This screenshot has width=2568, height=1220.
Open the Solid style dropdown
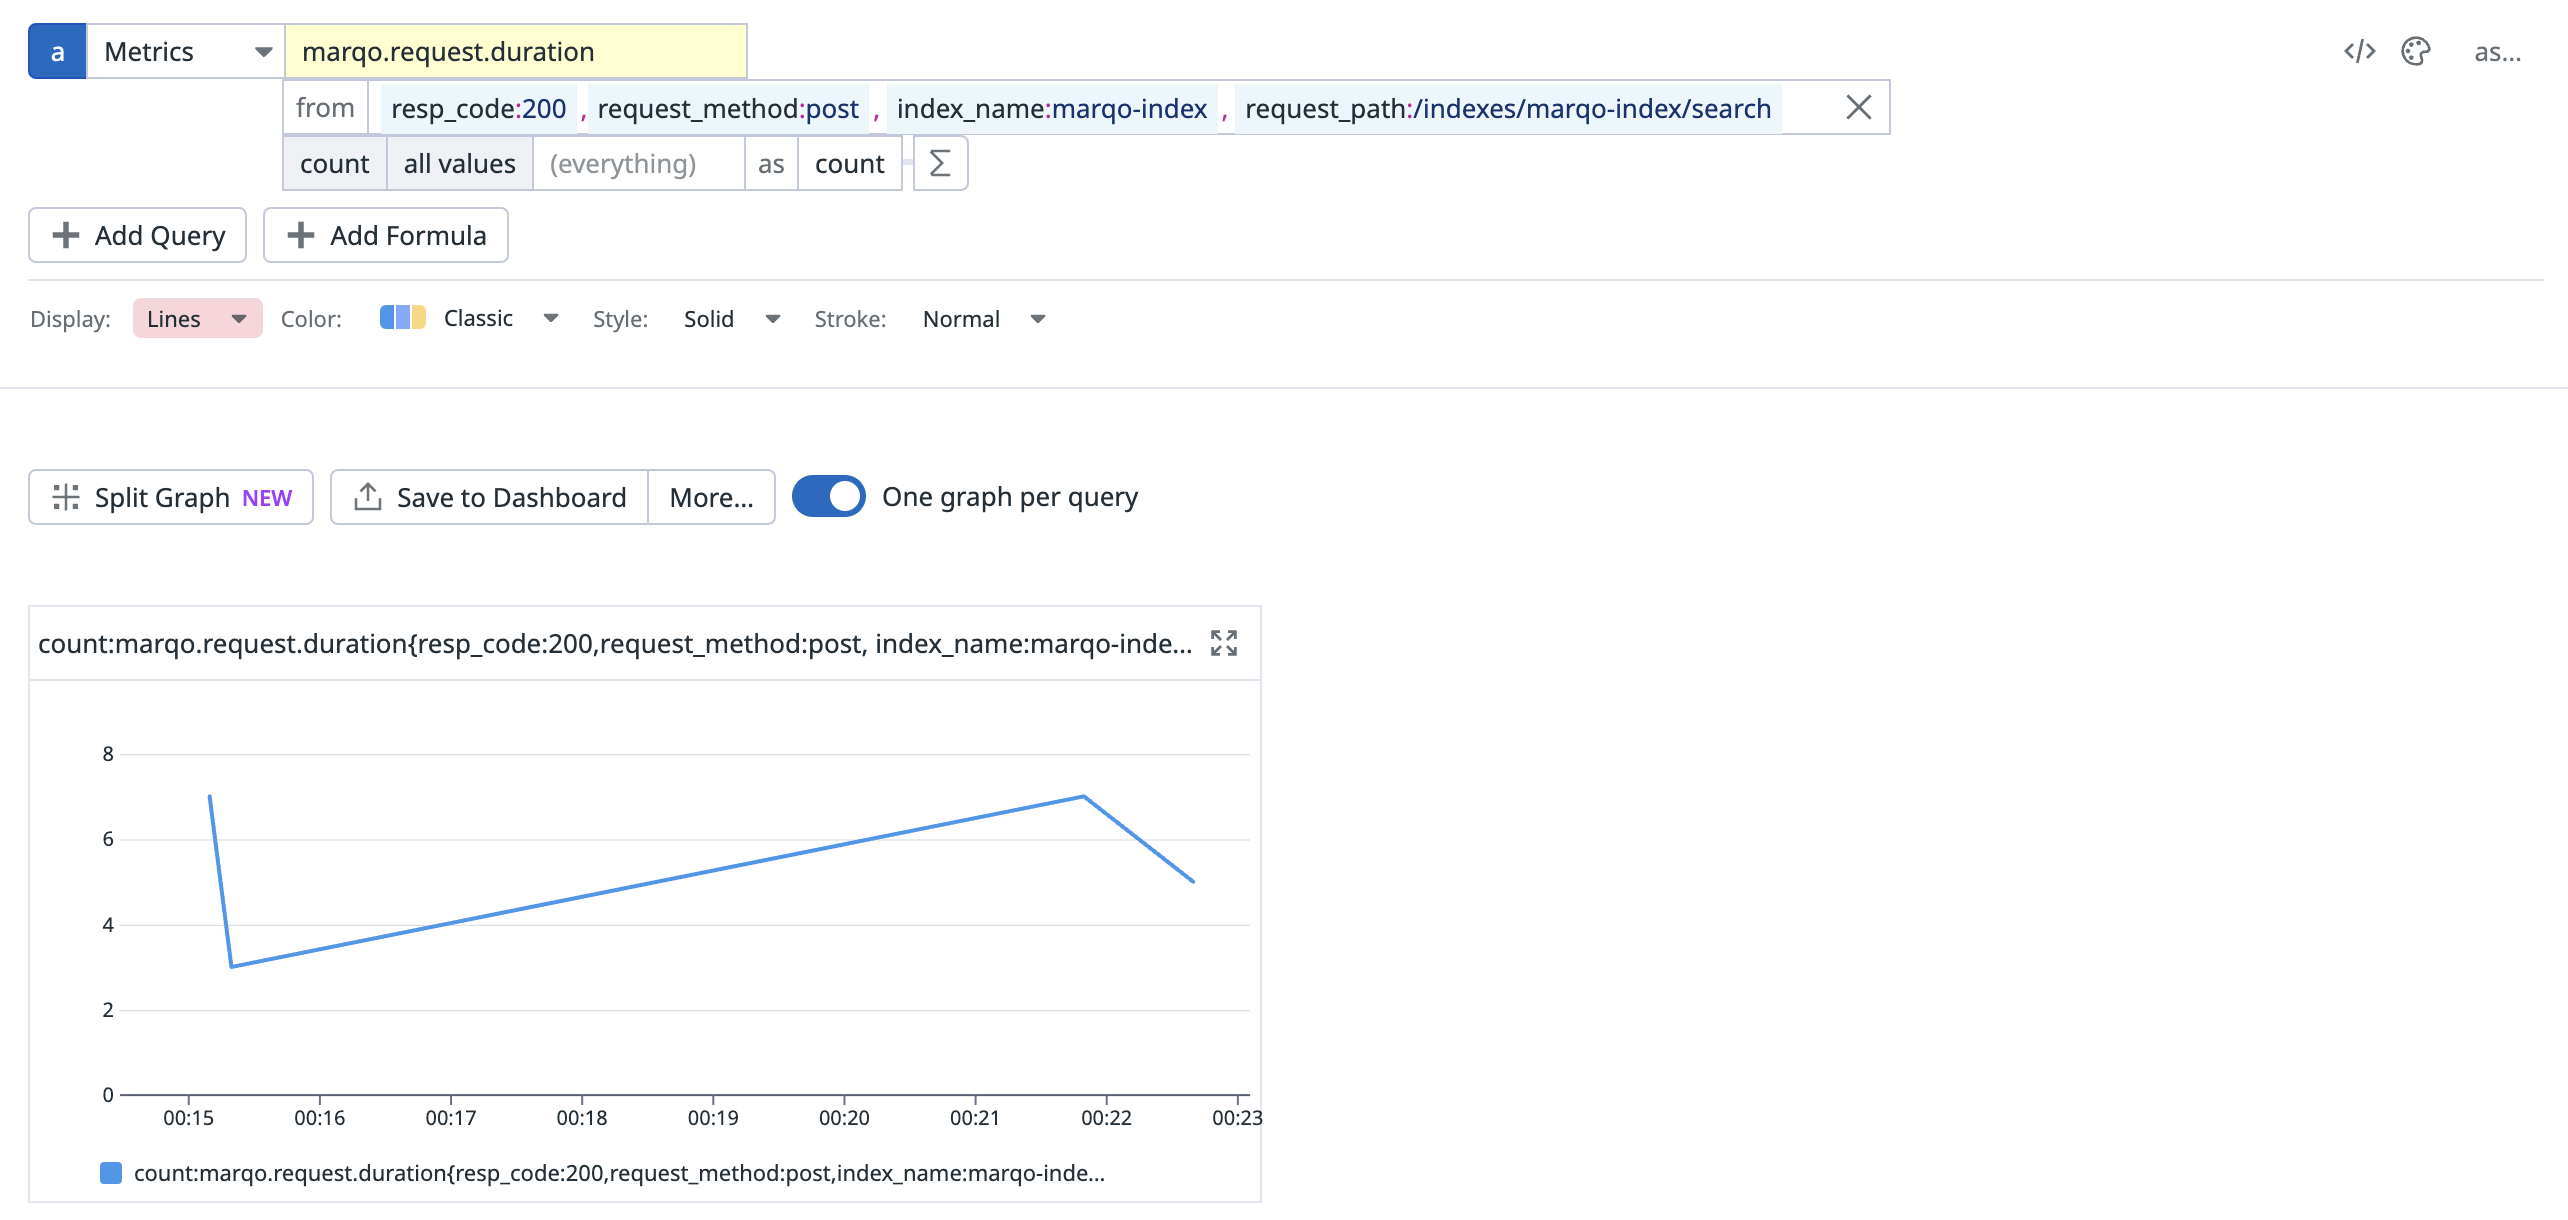click(731, 319)
